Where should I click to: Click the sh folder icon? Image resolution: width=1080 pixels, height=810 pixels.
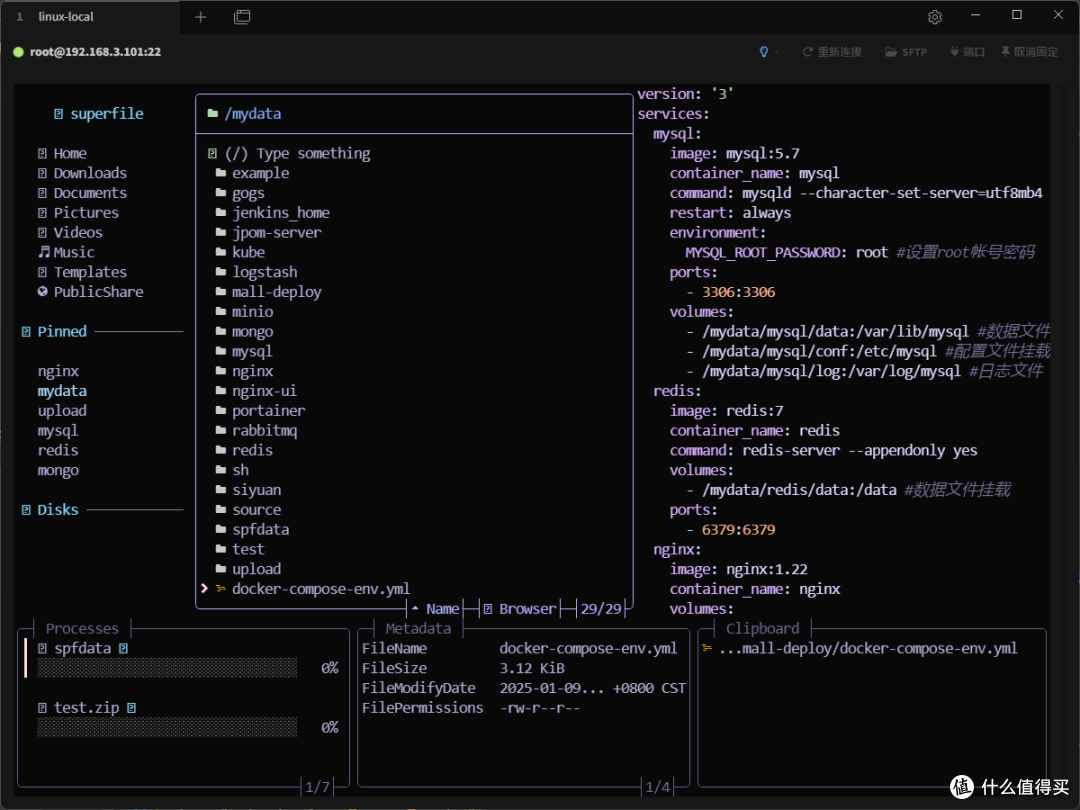[x=220, y=470]
